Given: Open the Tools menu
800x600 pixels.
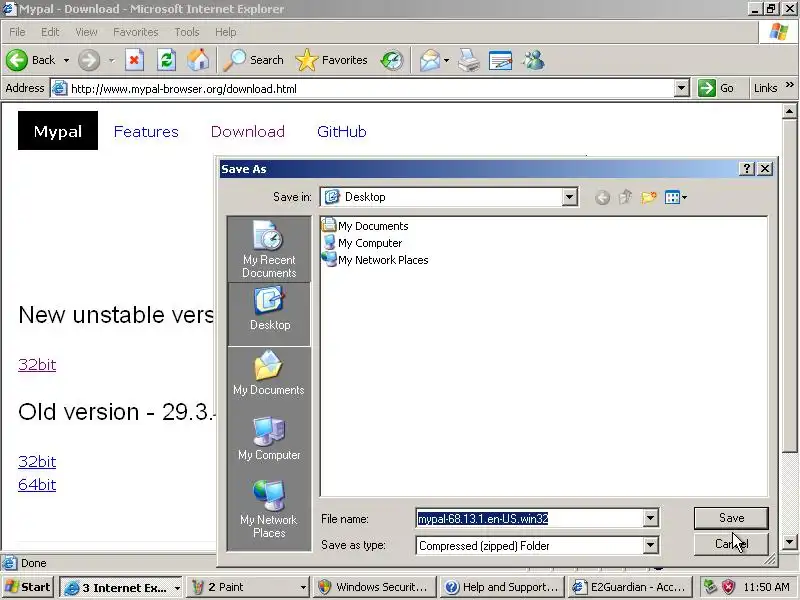Looking at the screenshot, I should (187, 32).
